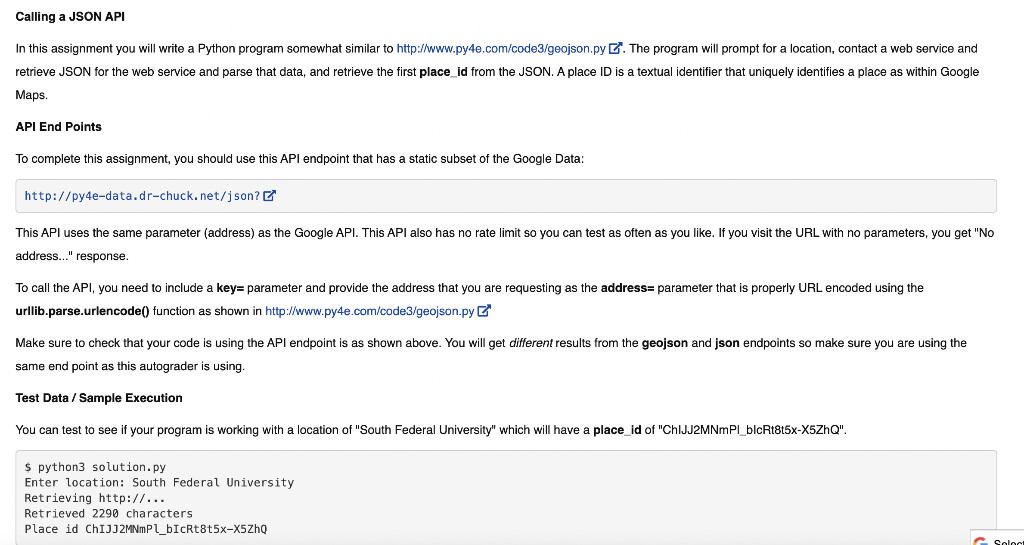Click the bold 'place_id' in first paragraph
Screen dimensions: 1024x545
(x=443, y=72)
